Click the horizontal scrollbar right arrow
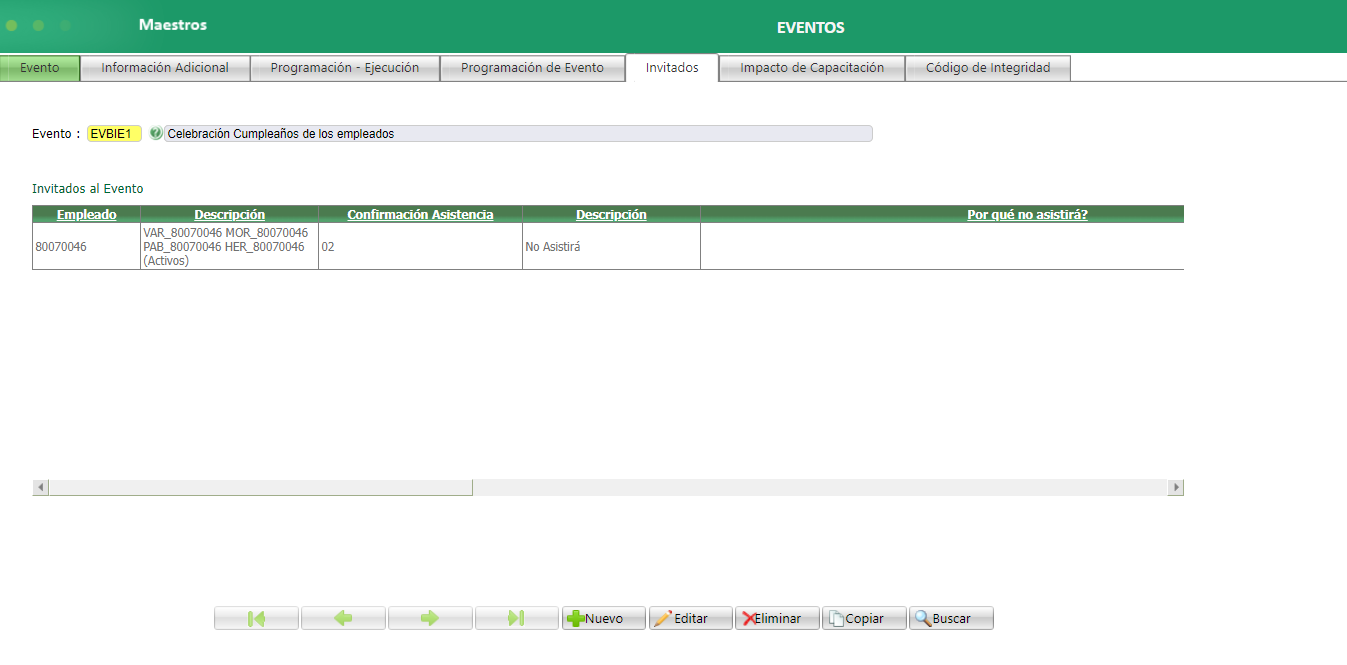Screen dimensions: 1347x665 coord(1176,487)
